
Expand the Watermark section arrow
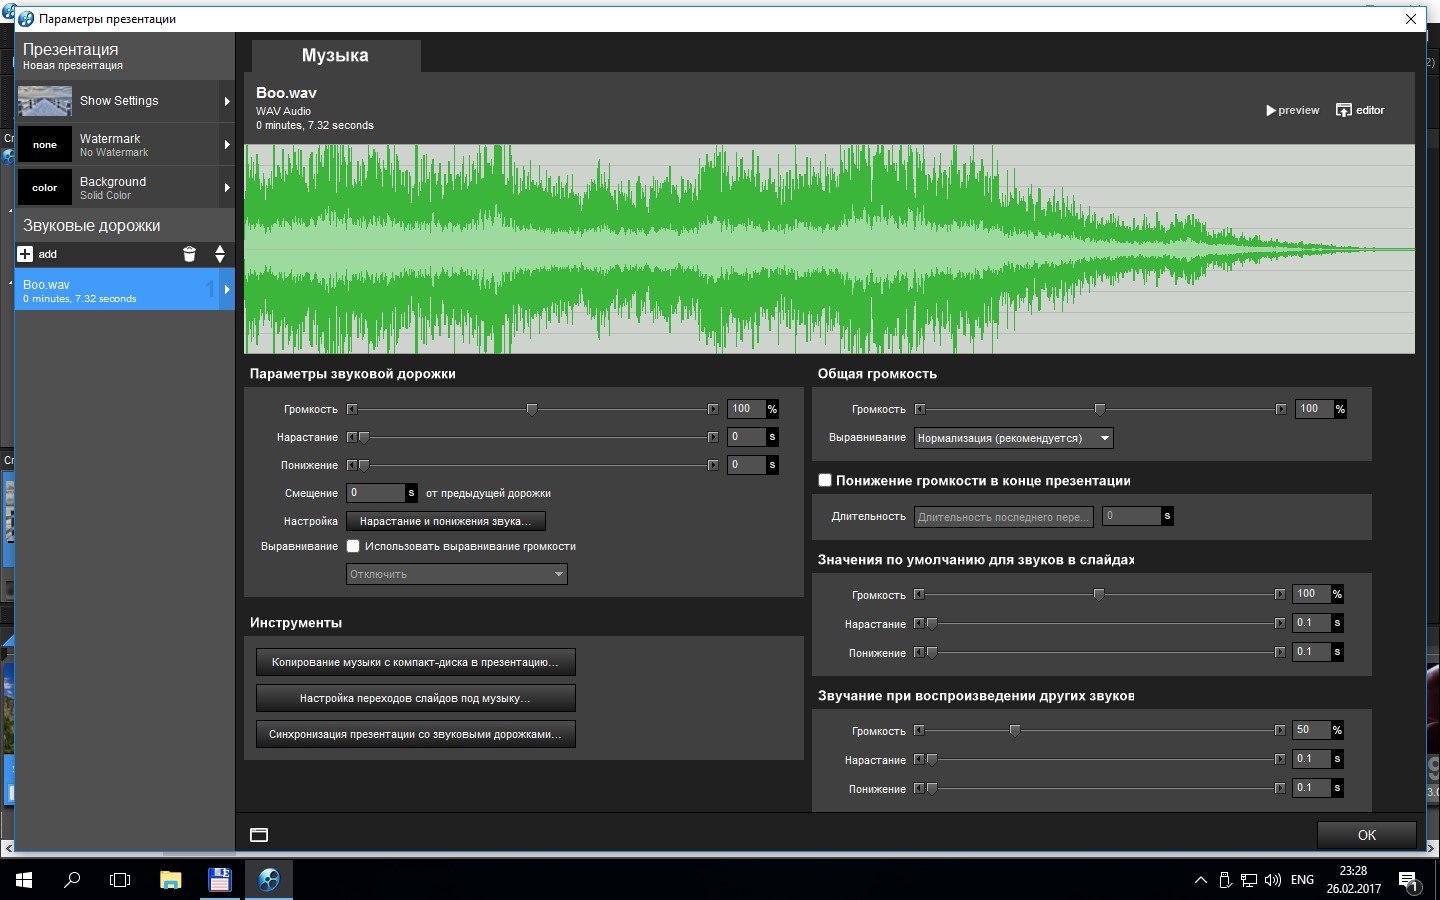(x=227, y=145)
